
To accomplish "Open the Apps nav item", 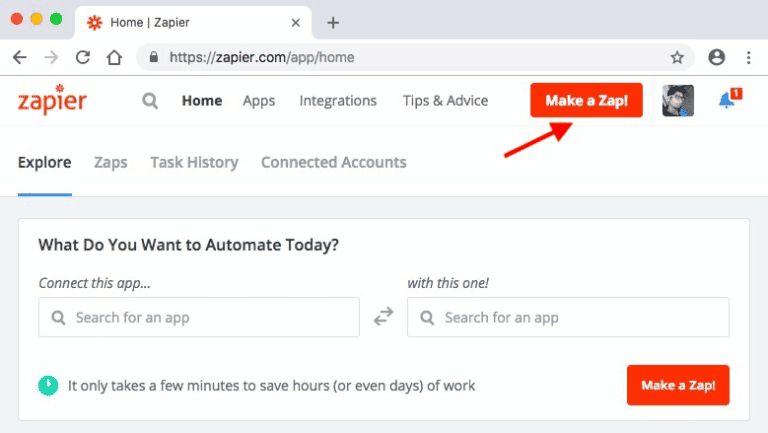I will pos(259,101).
